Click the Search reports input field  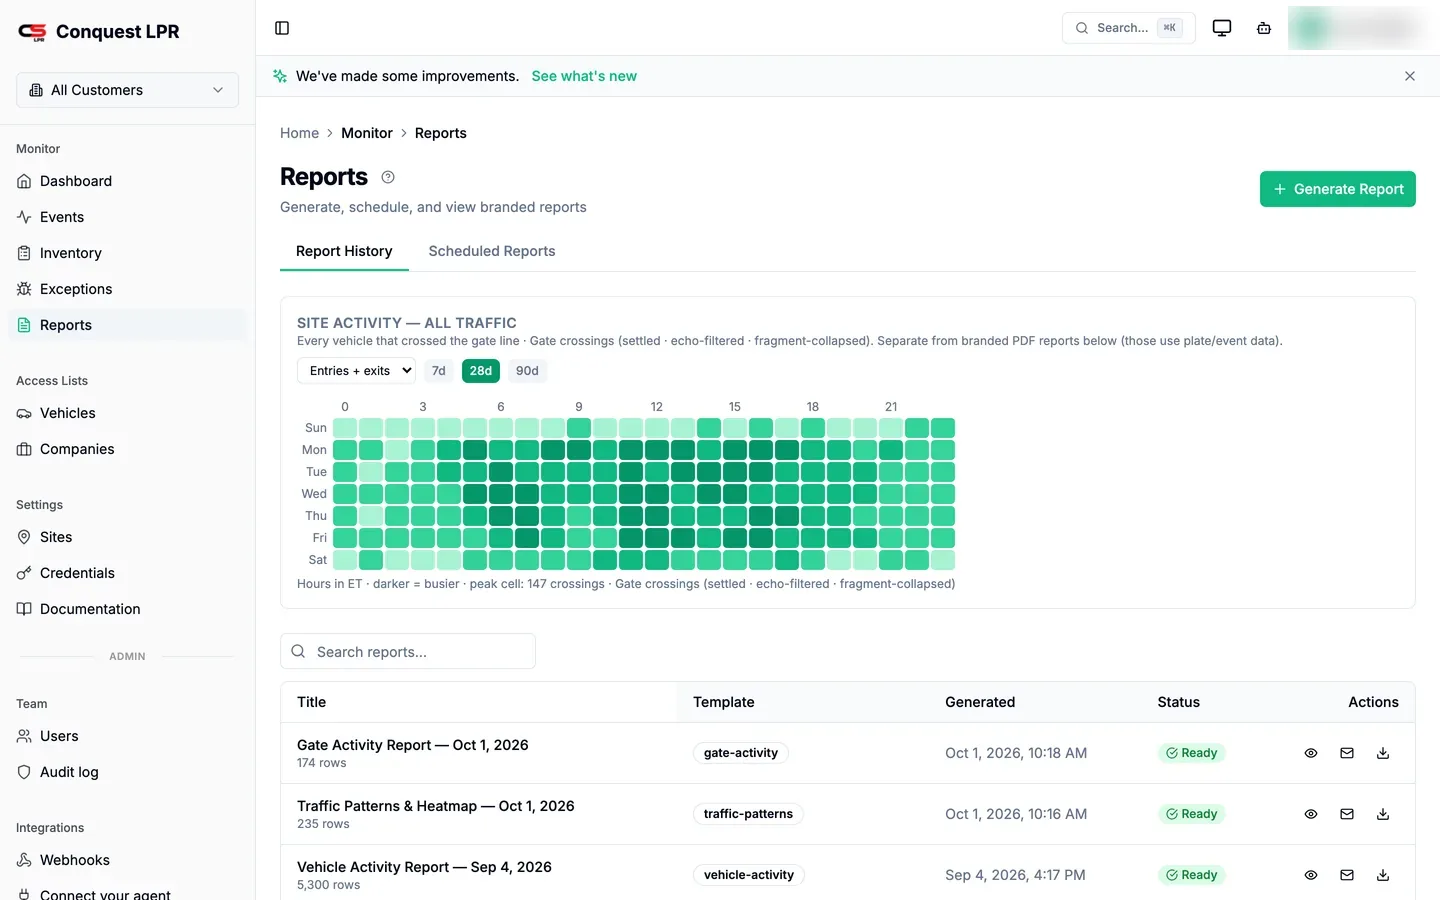(x=408, y=651)
